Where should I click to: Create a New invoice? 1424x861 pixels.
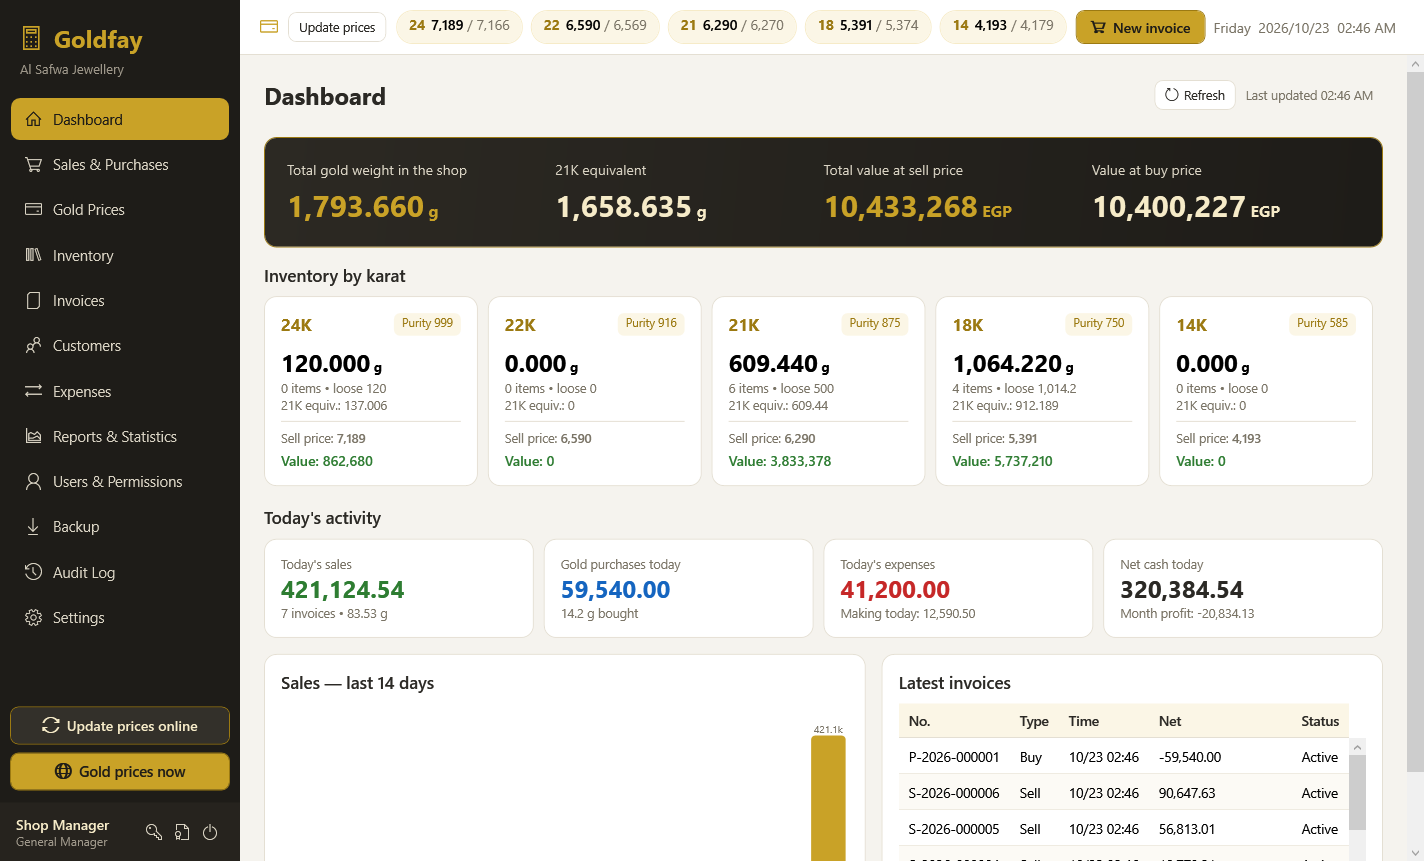tap(1140, 27)
